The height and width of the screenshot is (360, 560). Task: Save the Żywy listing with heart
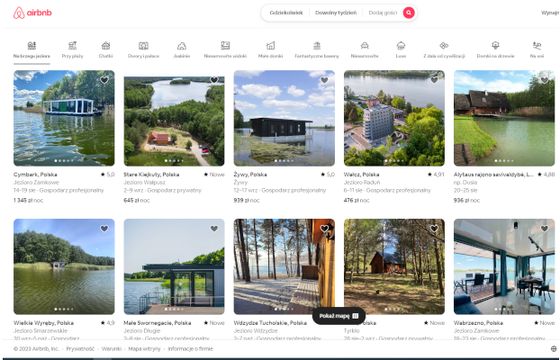pos(324,80)
